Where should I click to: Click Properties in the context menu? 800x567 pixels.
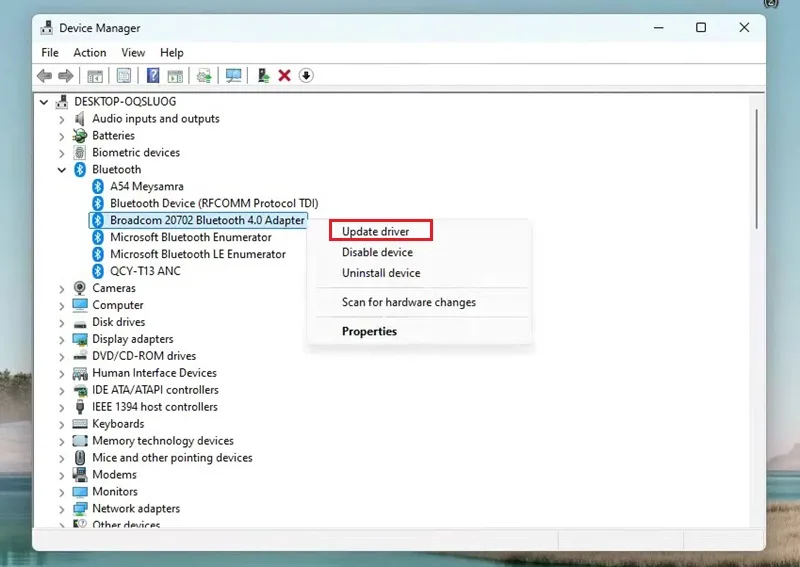369,331
